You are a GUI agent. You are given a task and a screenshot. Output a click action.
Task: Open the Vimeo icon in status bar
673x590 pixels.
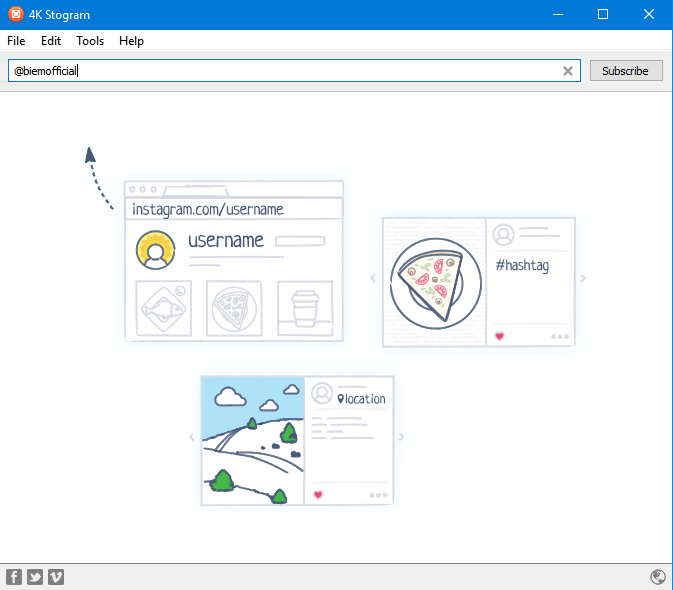point(56,577)
